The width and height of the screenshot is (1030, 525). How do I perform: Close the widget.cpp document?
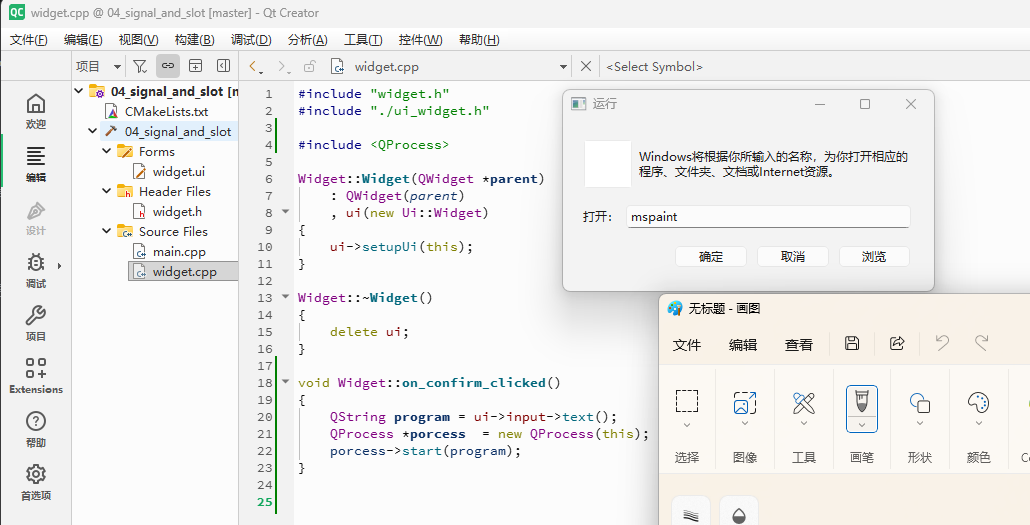[x=586, y=66]
